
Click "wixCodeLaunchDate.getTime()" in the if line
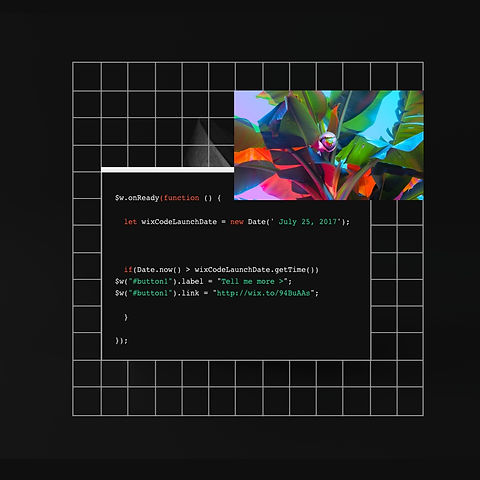click(x=254, y=270)
